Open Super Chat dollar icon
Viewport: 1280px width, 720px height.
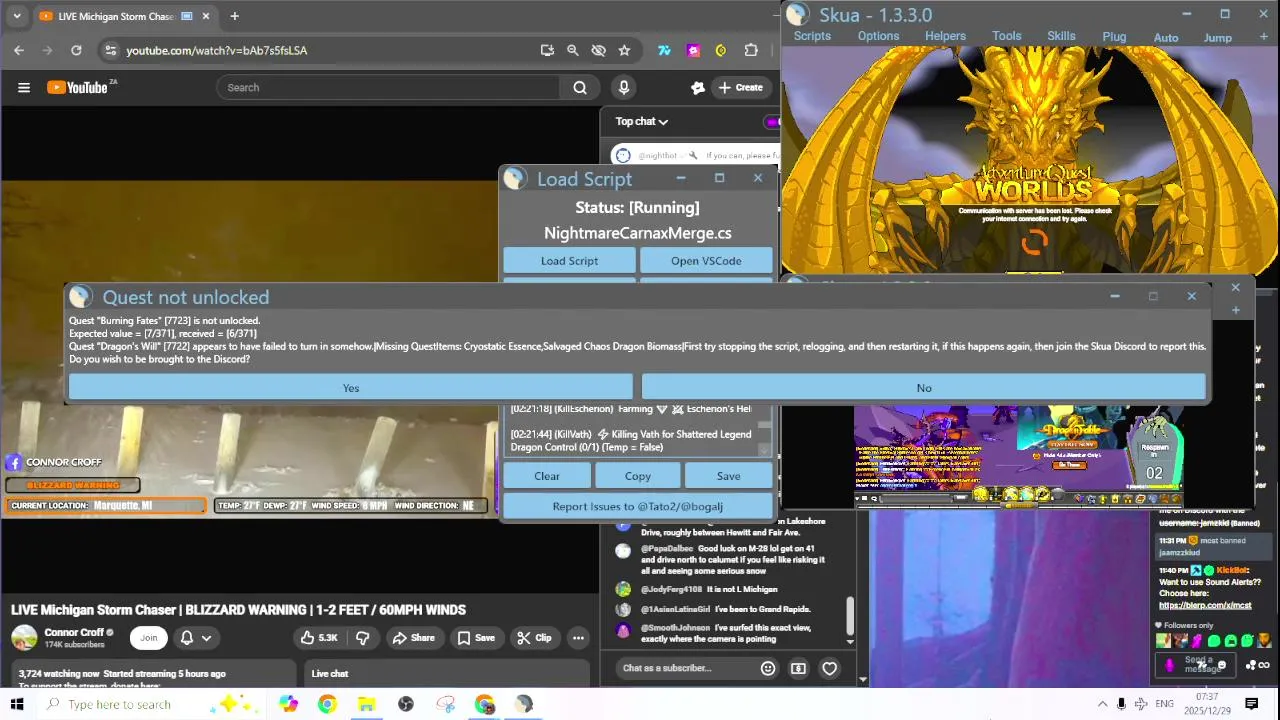[x=798, y=668]
